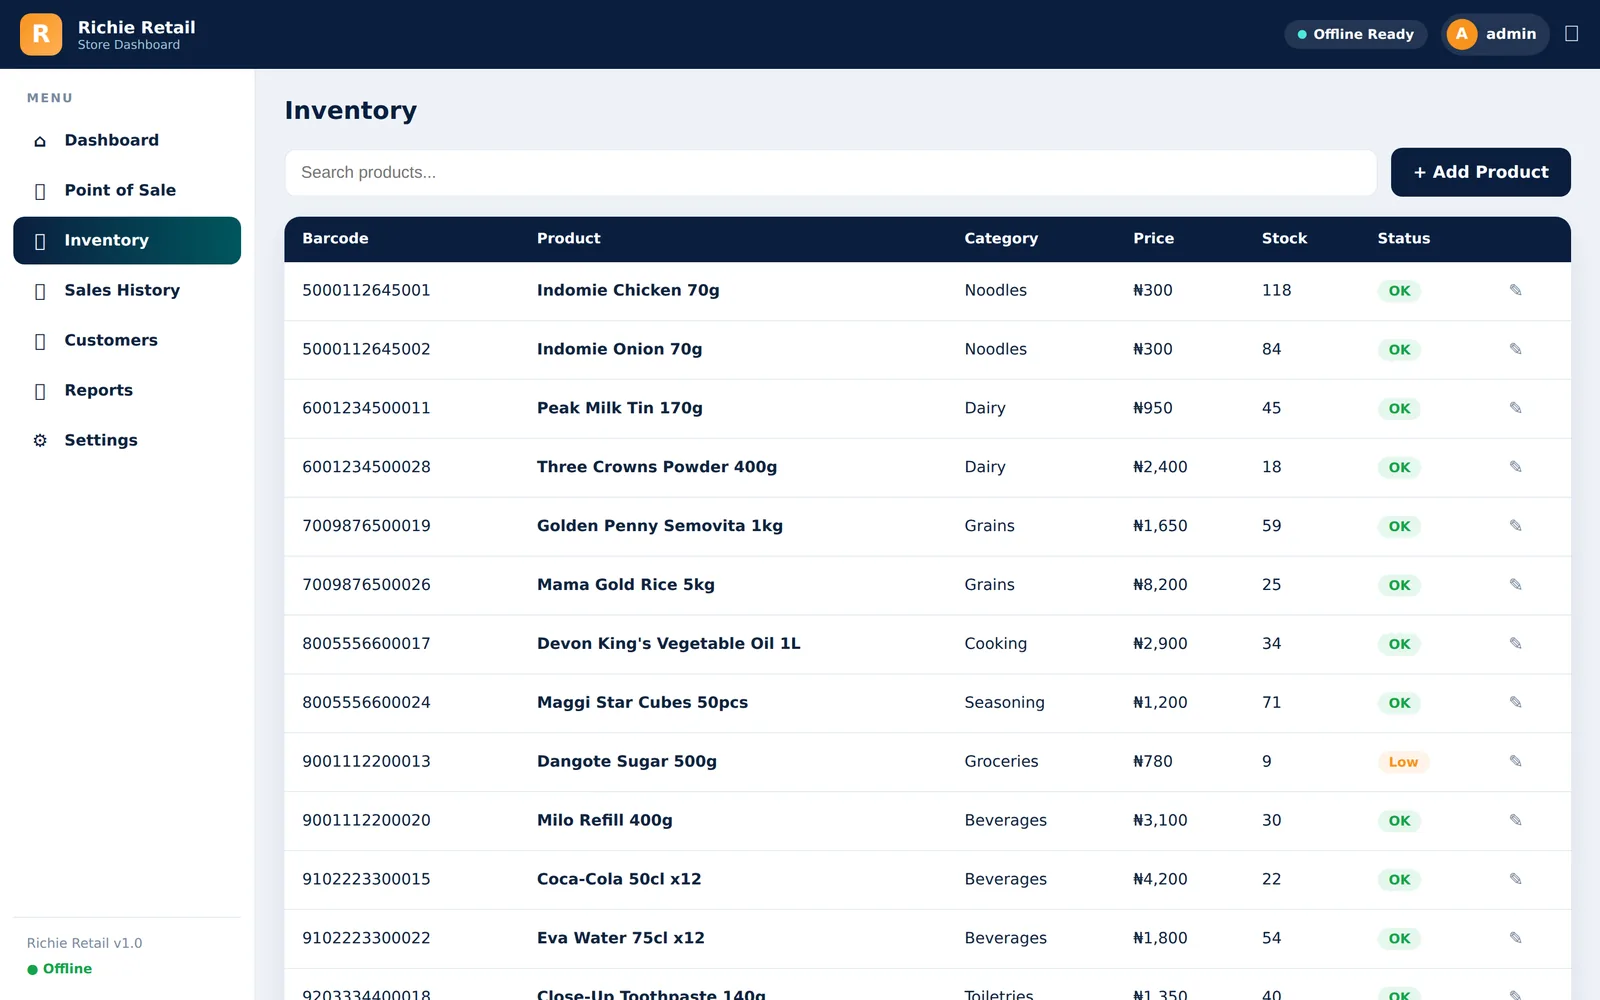Screen dimensions: 1600x1000
Task: Click the Seasoning category cell
Action: tap(1004, 703)
